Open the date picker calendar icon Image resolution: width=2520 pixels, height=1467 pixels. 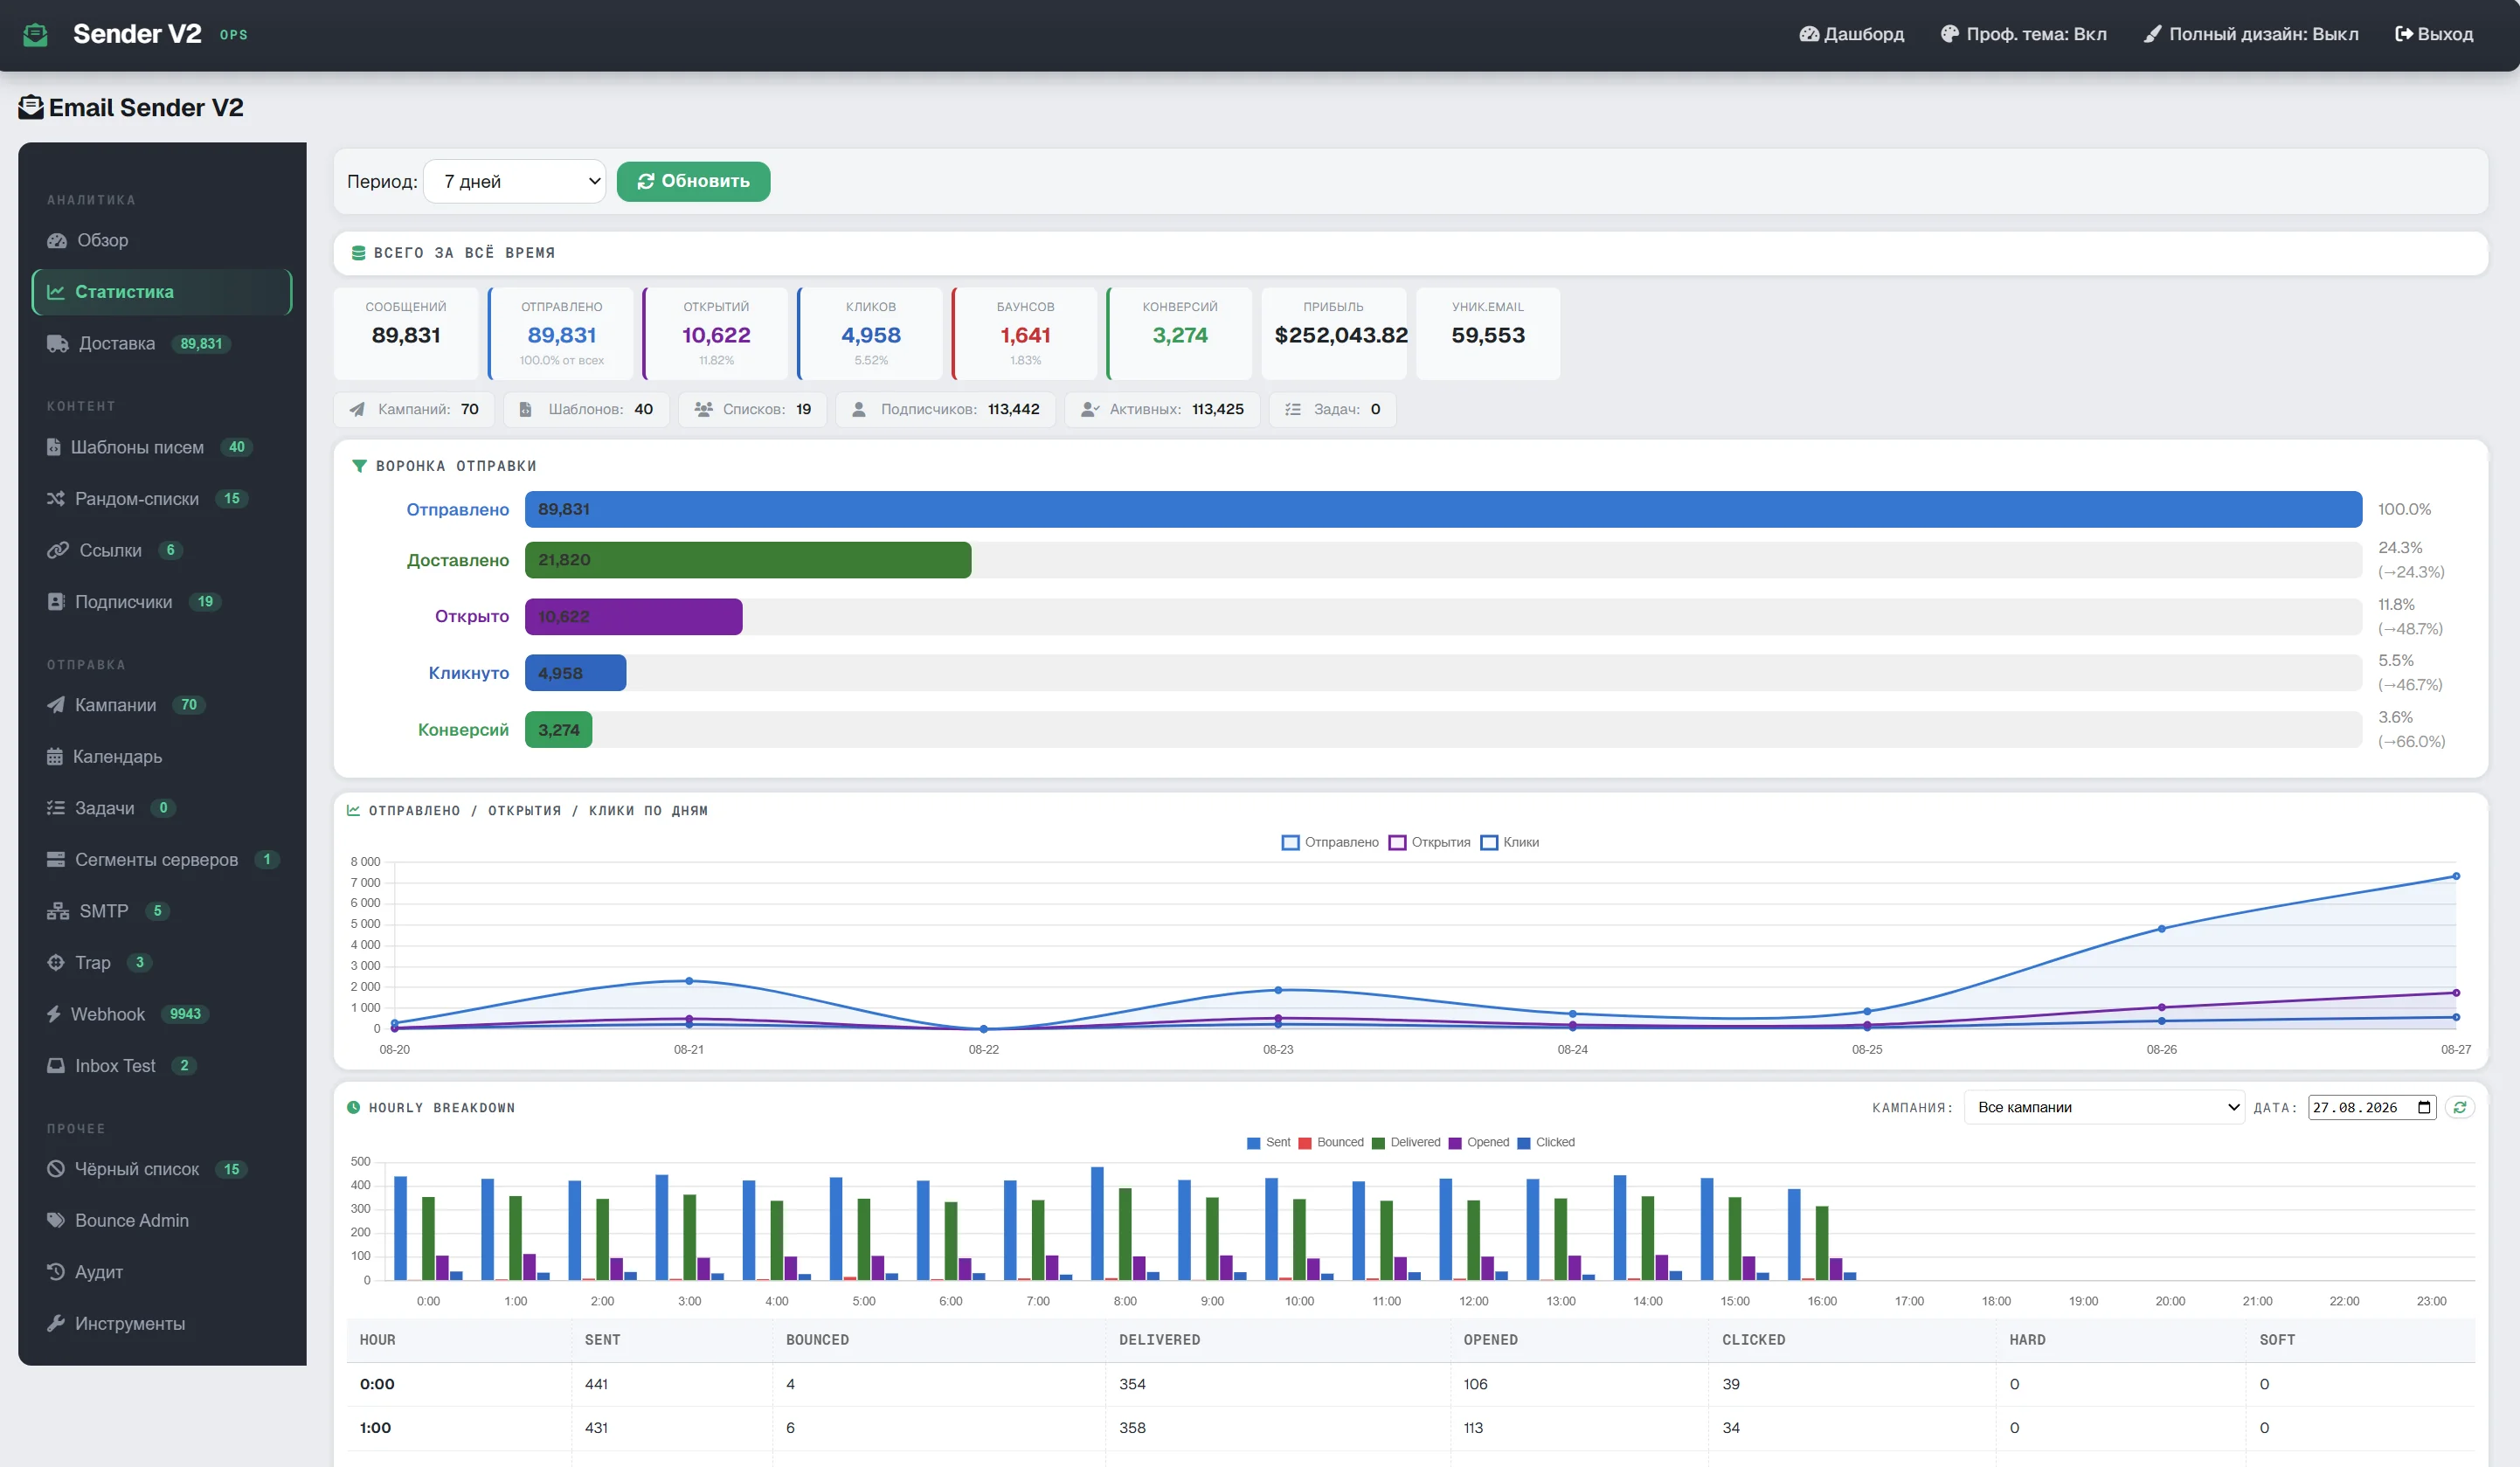click(x=2424, y=1108)
